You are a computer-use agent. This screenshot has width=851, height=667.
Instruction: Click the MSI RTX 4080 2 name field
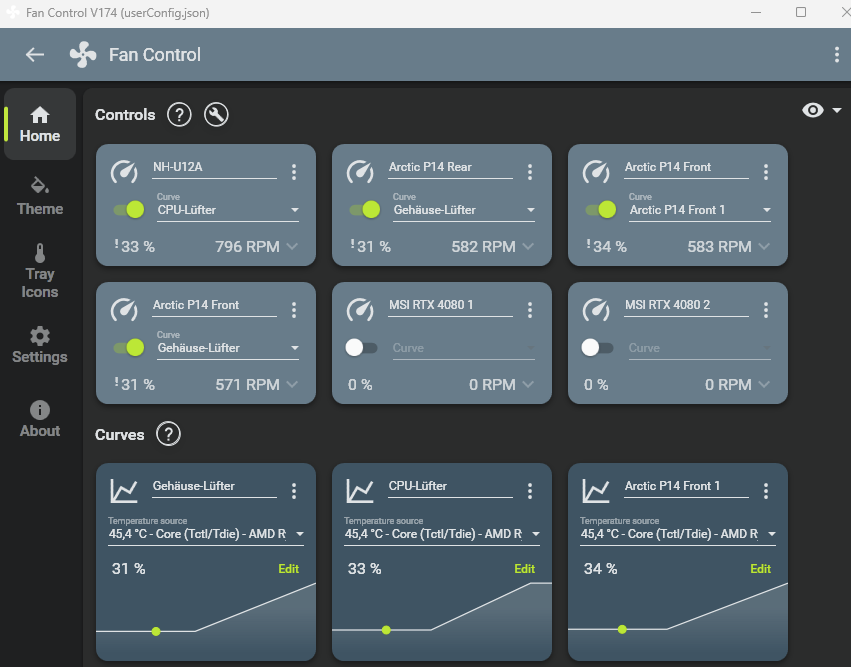(686, 305)
